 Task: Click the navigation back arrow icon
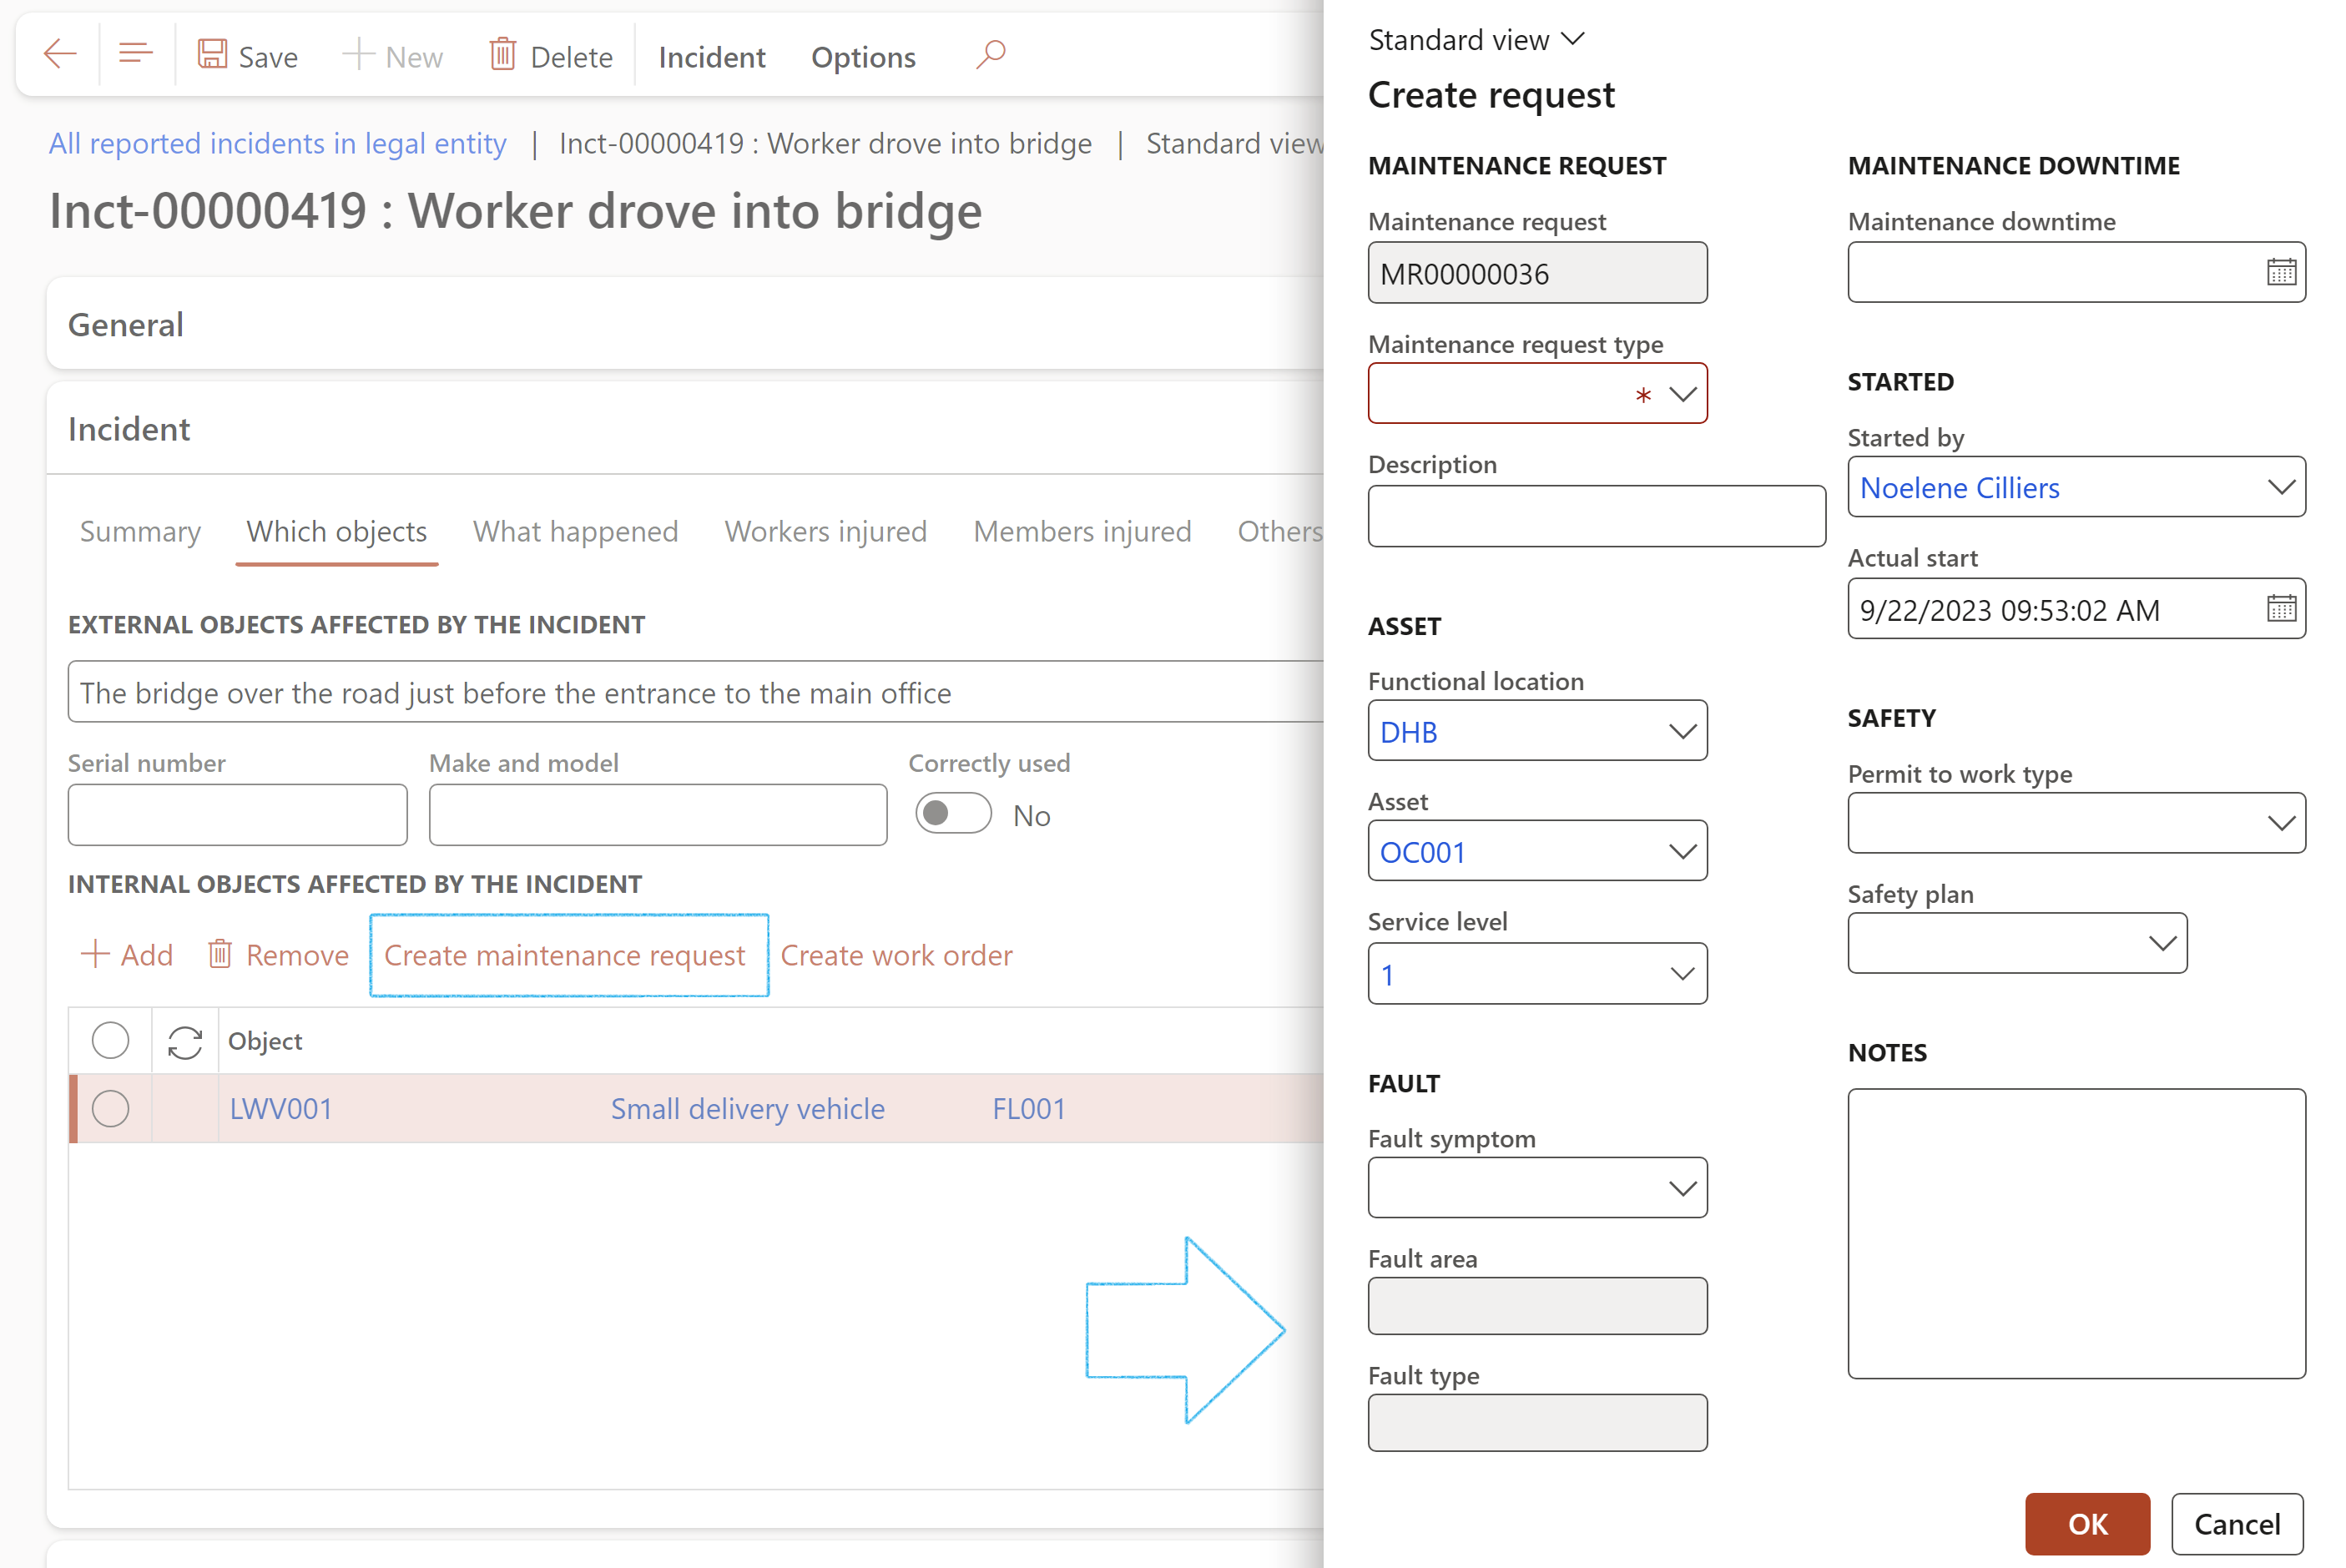pyautogui.click(x=59, y=53)
